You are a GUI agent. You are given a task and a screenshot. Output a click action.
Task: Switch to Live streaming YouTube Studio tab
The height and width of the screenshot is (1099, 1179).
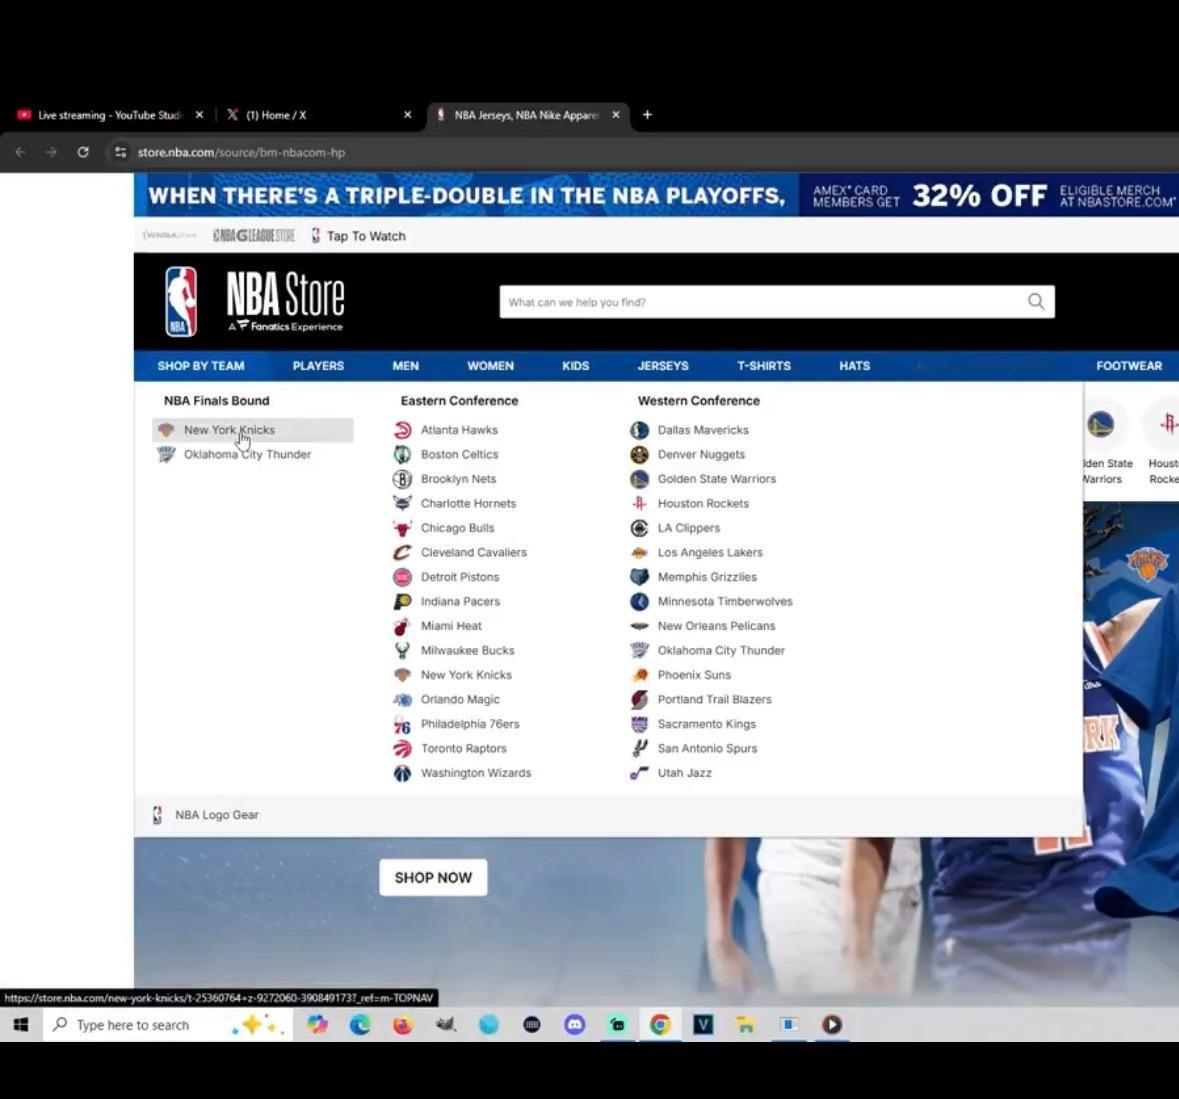pyautogui.click(x=110, y=115)
